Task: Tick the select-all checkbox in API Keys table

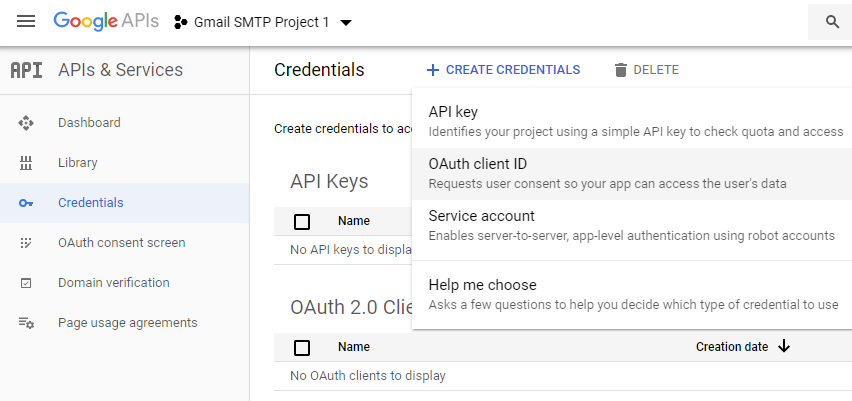Action: [302, 222]
